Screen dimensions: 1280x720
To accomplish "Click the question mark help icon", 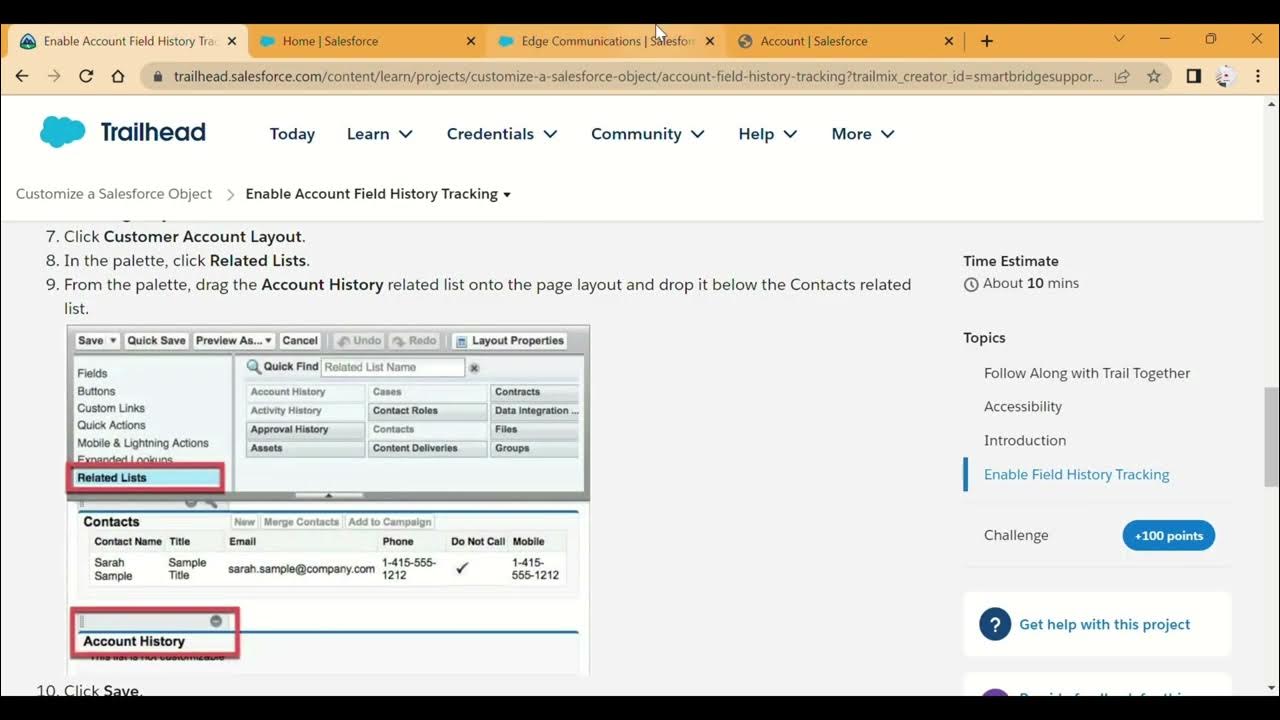I will [x=994, y=624].
